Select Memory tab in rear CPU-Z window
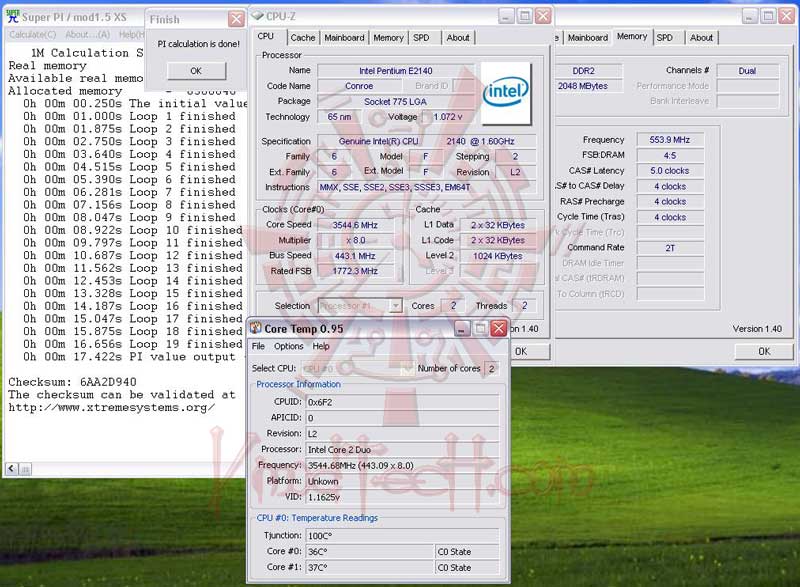 click(x=632, y=36)
